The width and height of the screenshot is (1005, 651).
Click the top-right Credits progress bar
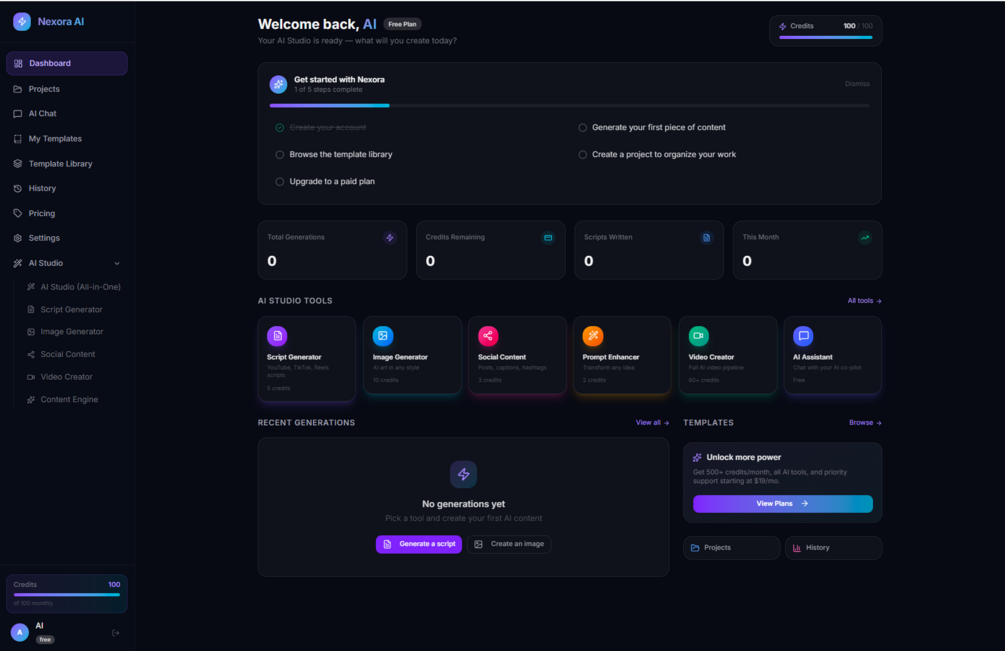pyautogui.click(x=826, y=37)
